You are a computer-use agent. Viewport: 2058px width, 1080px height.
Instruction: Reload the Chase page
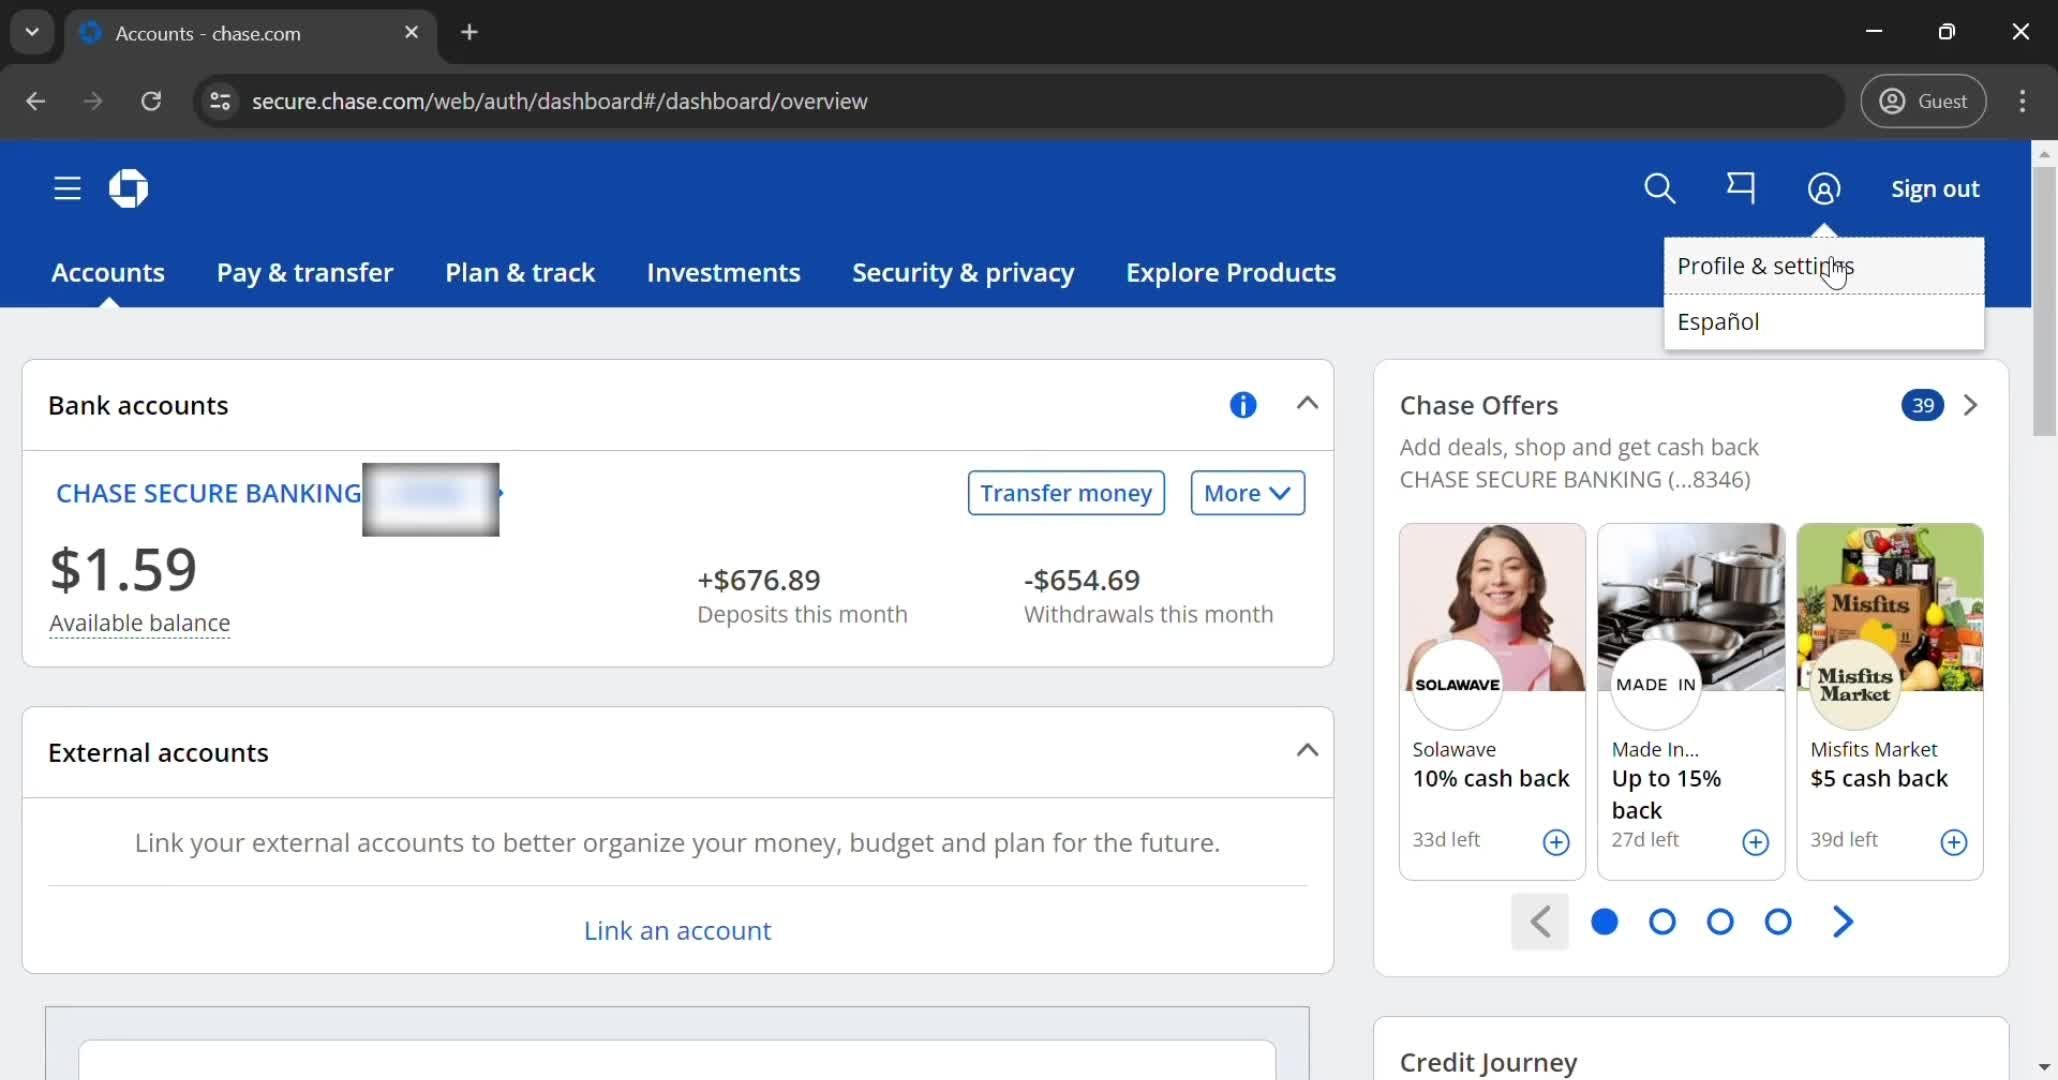151,101
